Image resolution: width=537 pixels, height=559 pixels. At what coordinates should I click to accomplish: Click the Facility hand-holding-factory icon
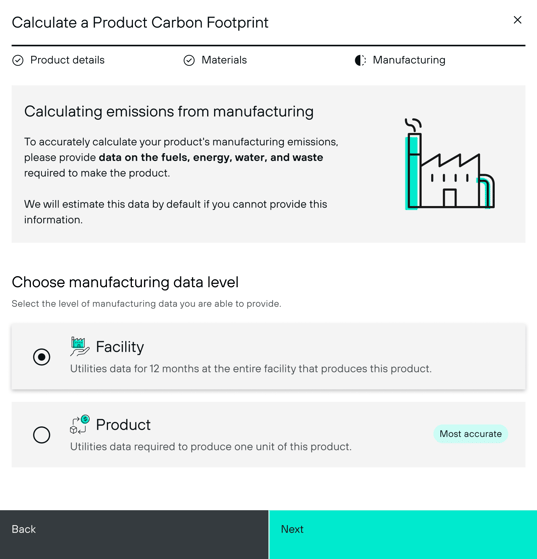coord(80,347)
